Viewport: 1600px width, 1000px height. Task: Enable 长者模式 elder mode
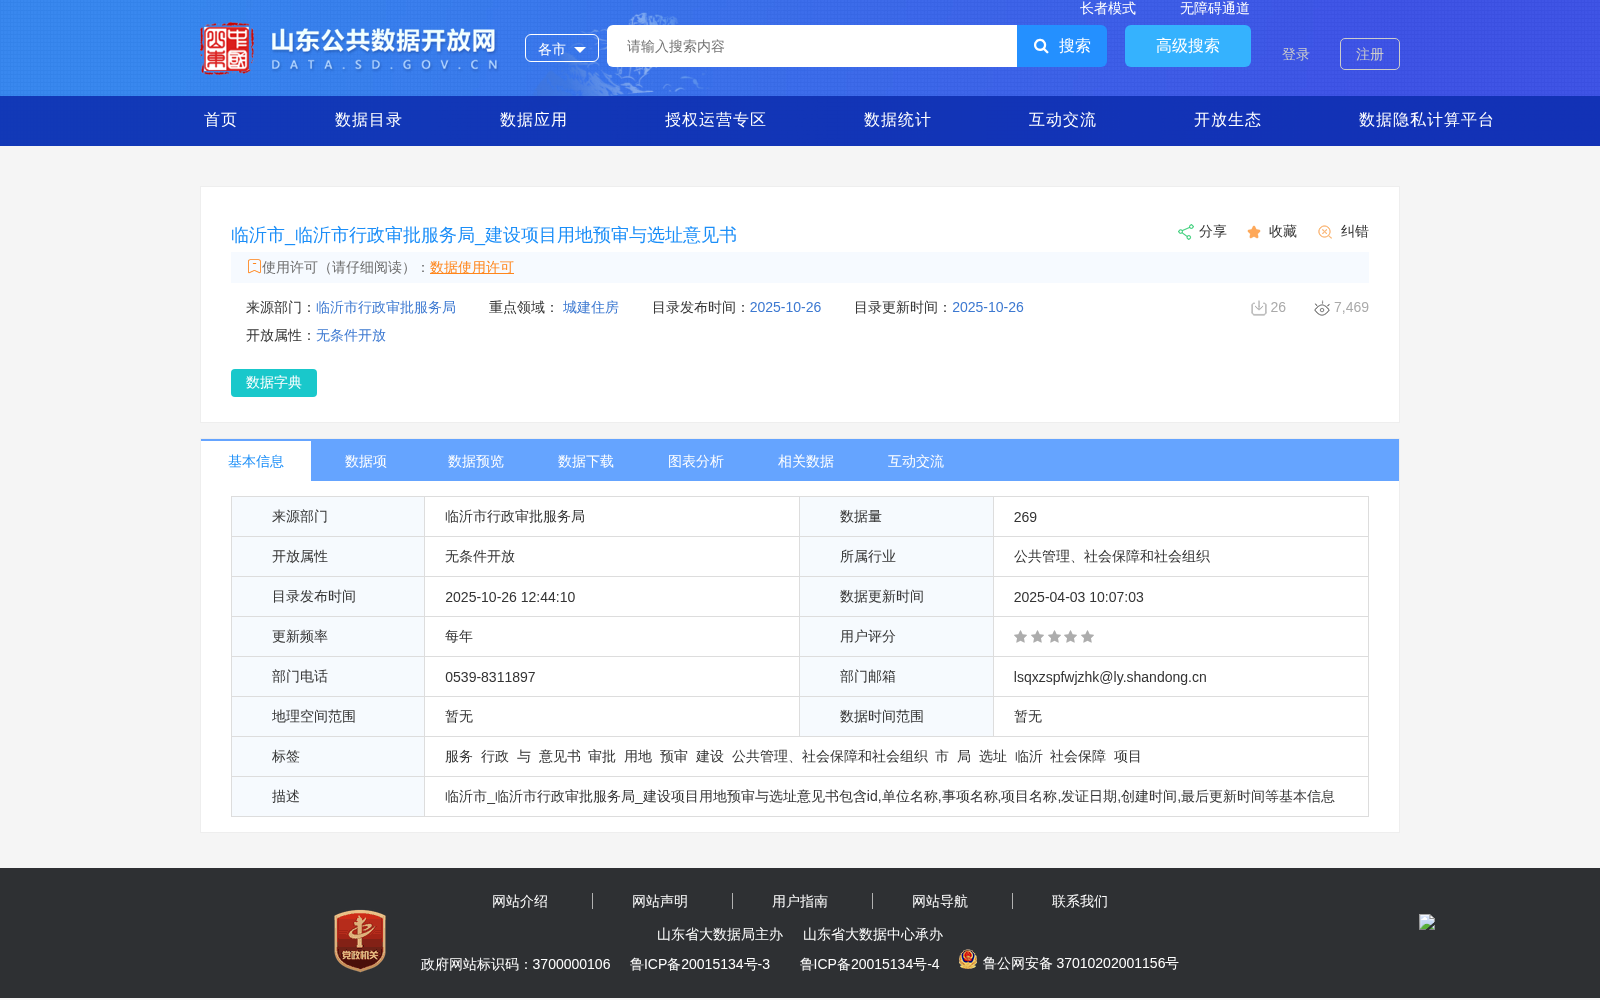(x=1108, y=9)
